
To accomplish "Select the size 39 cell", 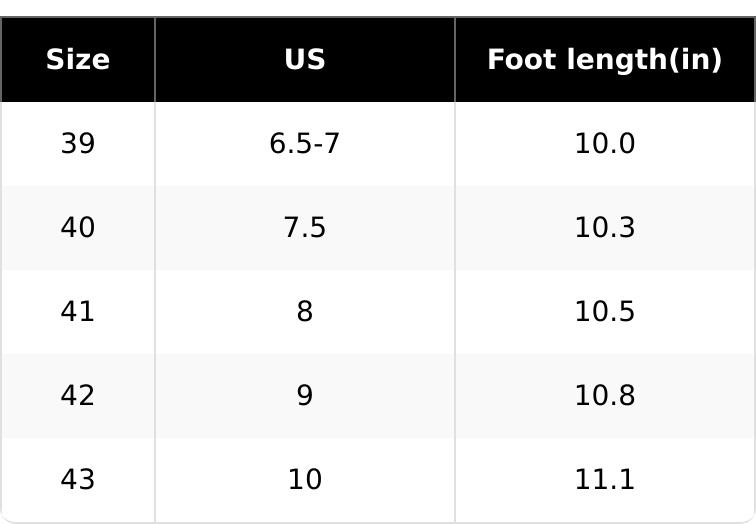I will click(x=78, y=144).
